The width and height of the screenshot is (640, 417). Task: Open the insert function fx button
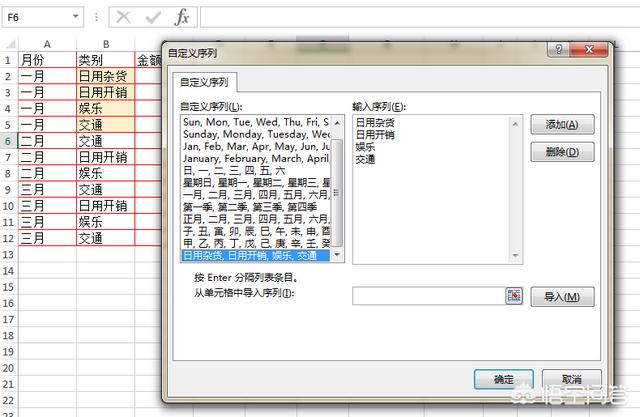point(182,17)
